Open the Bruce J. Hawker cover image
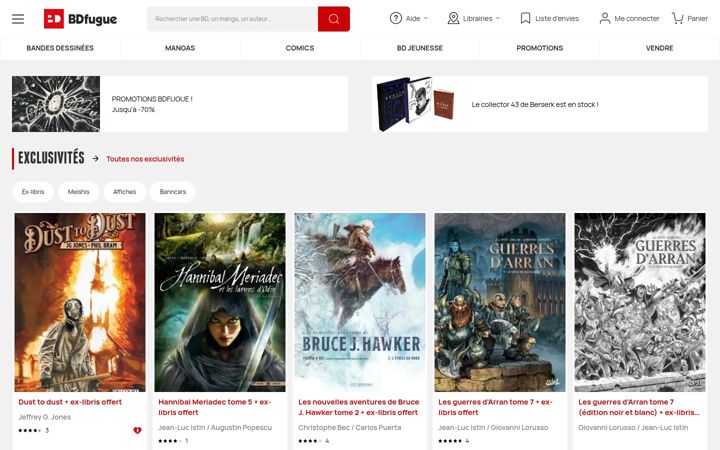 [360, 302]
